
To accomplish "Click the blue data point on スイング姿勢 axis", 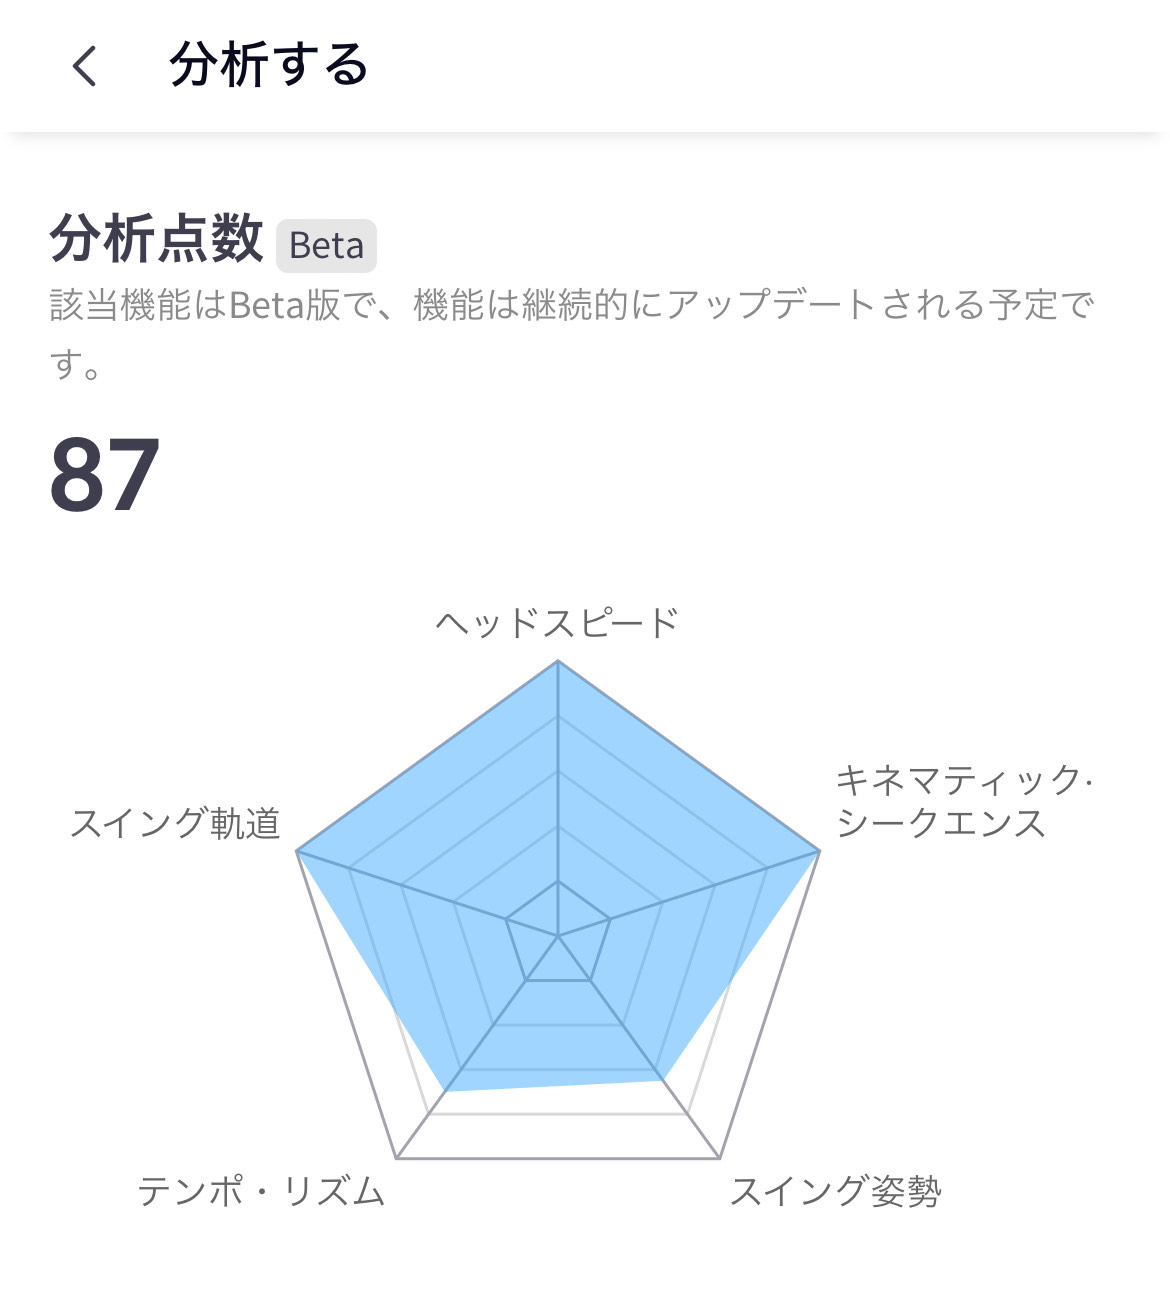I will 661,1079.
